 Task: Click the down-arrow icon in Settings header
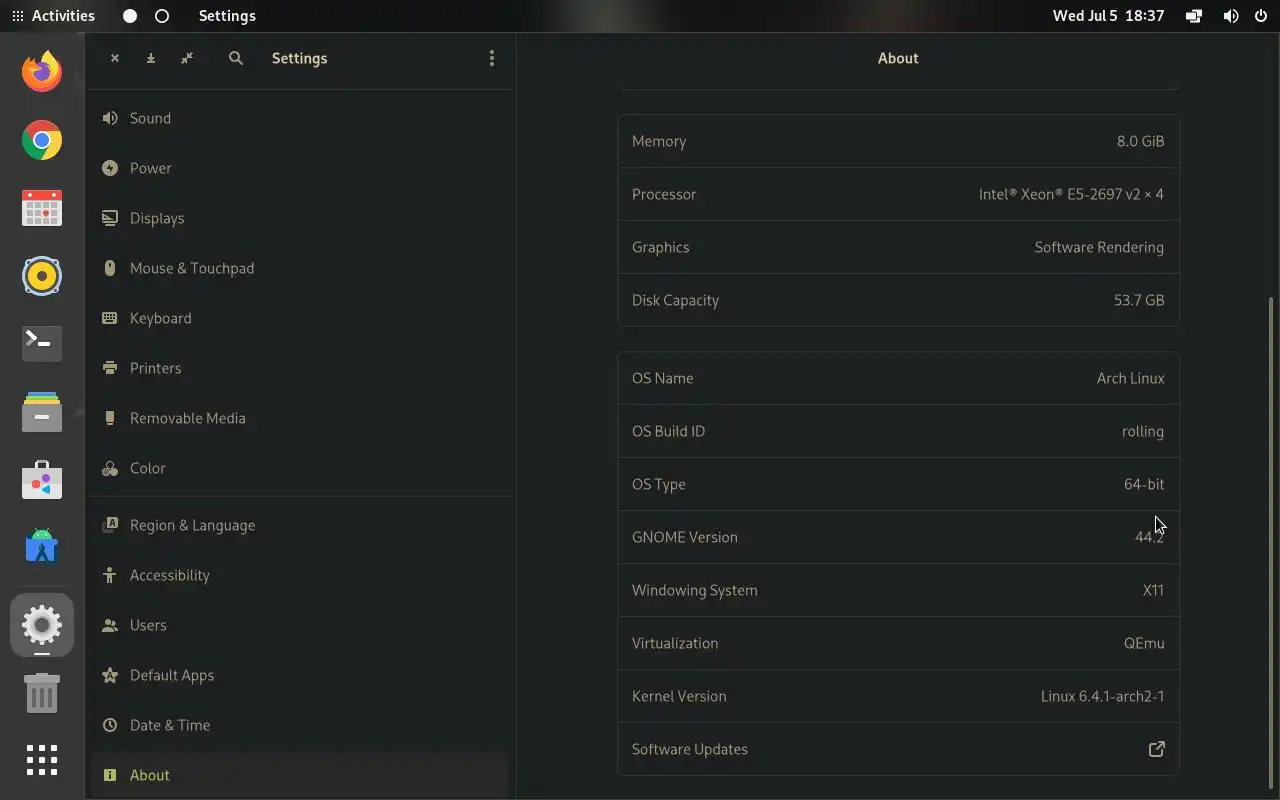[x=151, y=58]
